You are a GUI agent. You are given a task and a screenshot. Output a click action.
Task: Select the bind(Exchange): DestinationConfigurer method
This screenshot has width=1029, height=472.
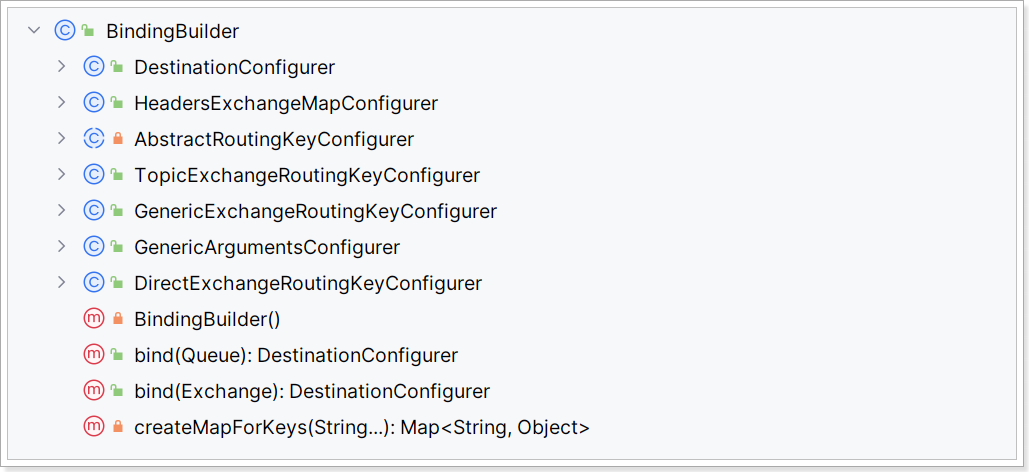[x=312, y=392]
